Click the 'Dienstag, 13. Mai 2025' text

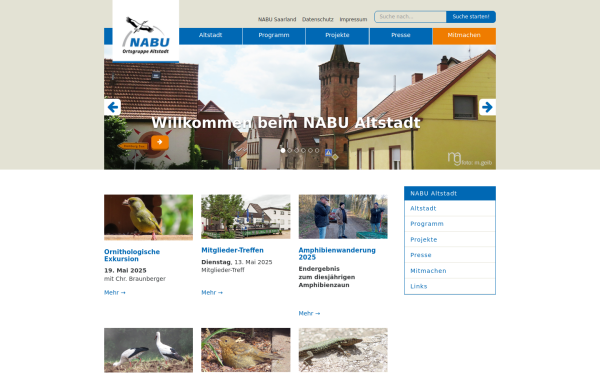tap(237, 262)
